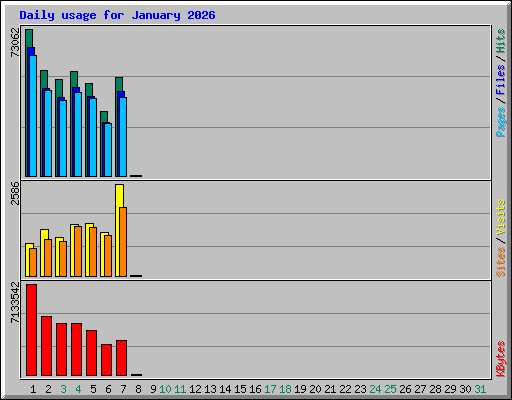512x400 pixels.
Task: Select the blue 'Files' legend label
Action: pyautogui.click(x=501, y=80)
